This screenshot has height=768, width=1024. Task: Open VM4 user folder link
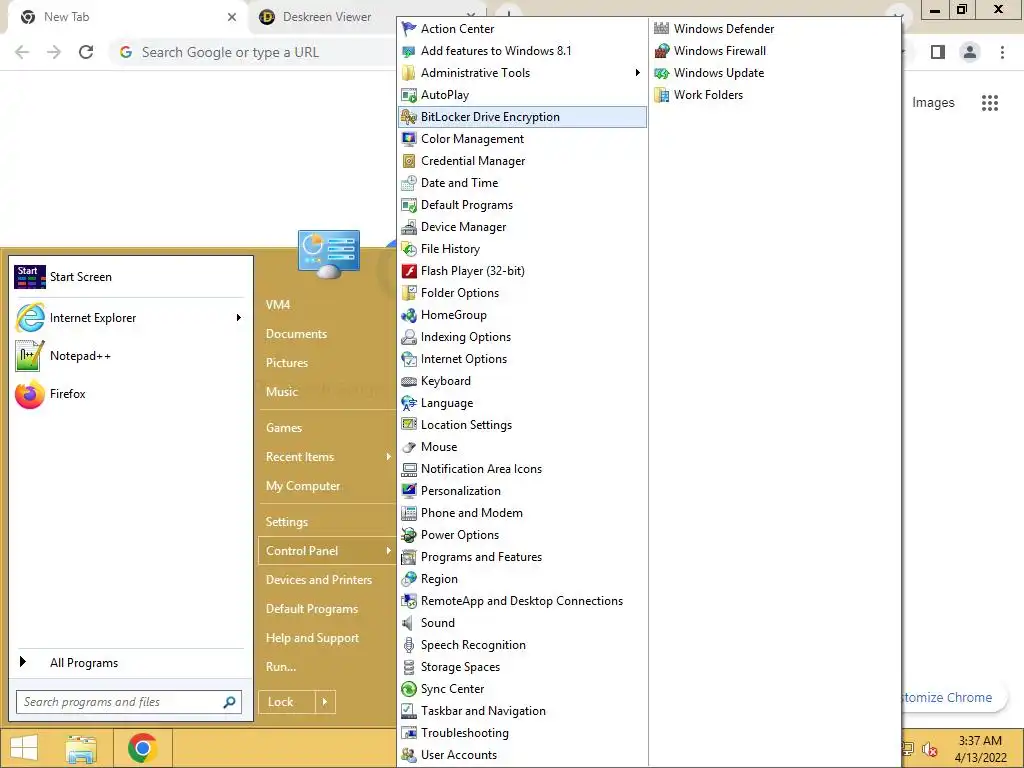278,305
